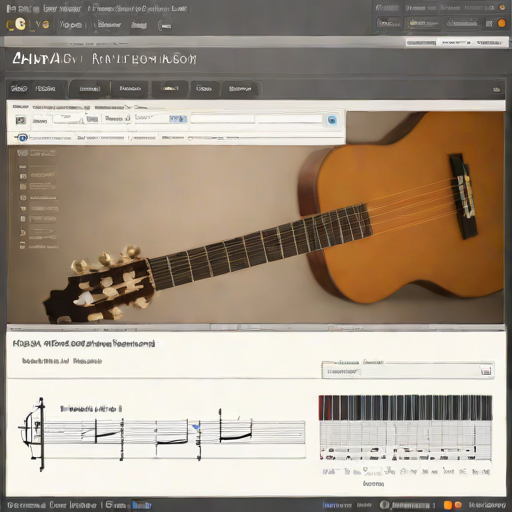Click the orange-red circle icon in the status bar

tap(458, 504)
